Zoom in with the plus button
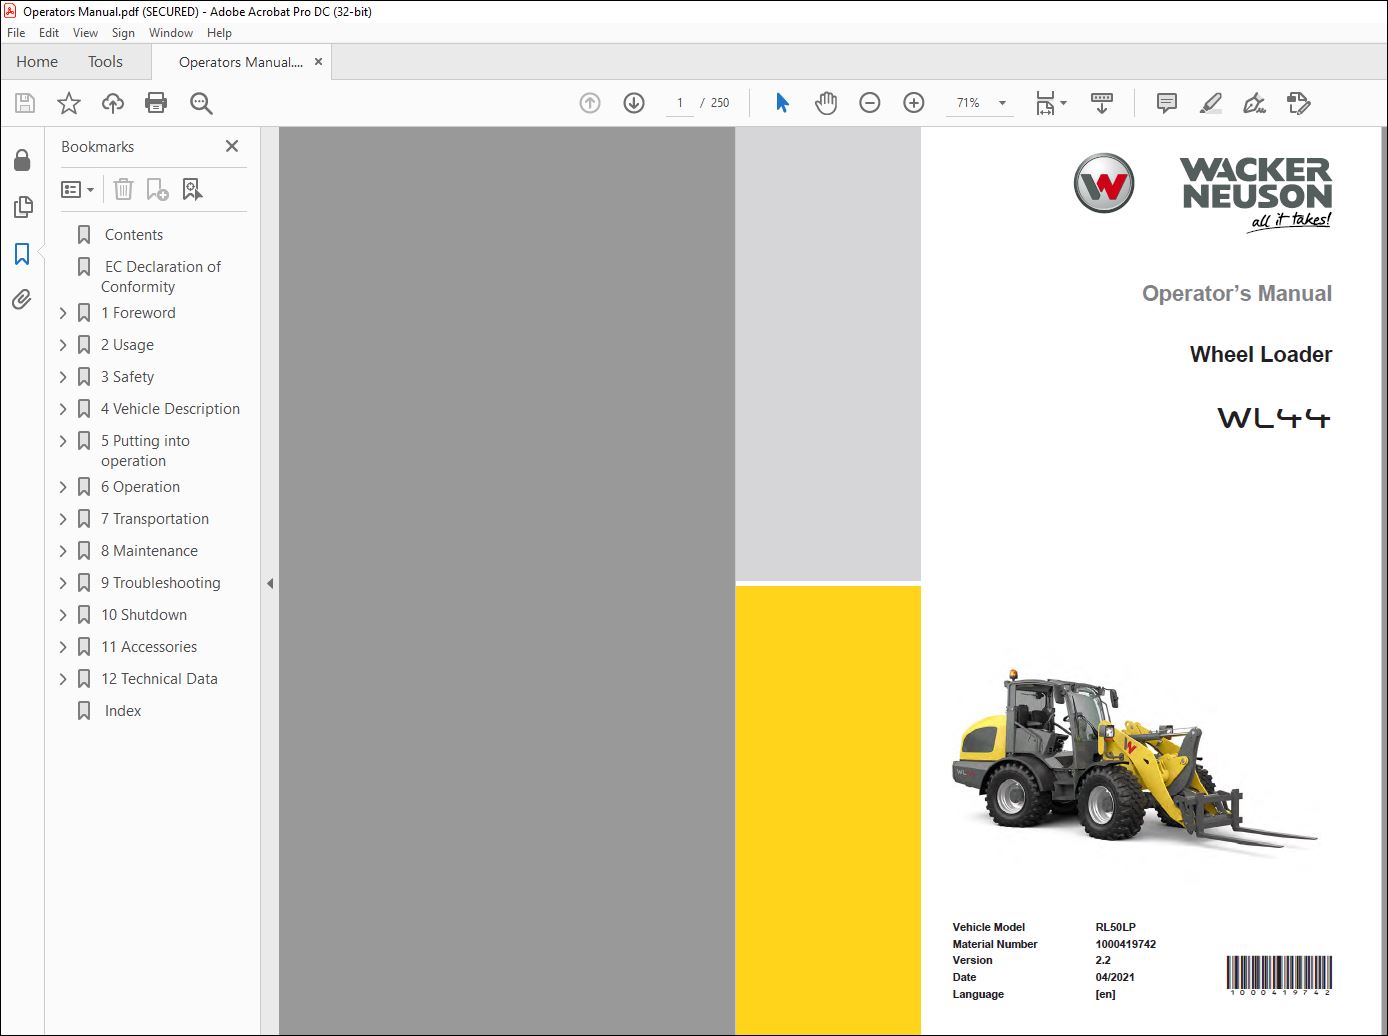 914,103
